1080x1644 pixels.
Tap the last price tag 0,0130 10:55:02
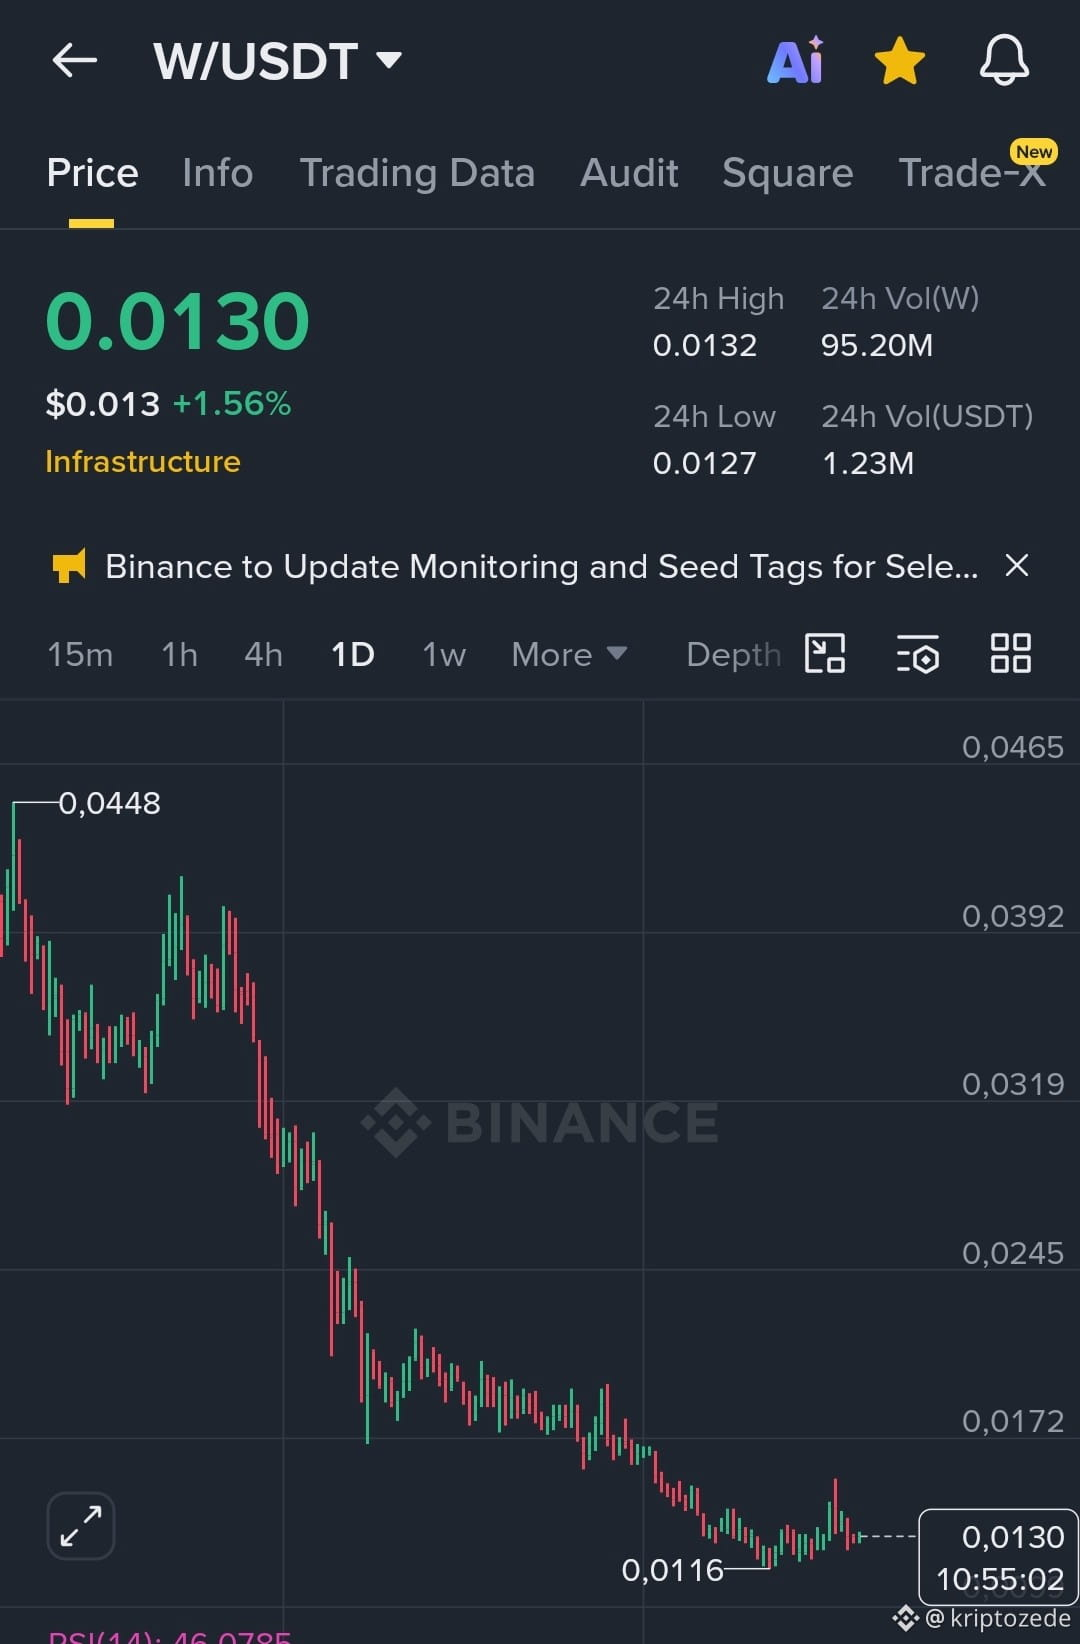coord(998,1557)
